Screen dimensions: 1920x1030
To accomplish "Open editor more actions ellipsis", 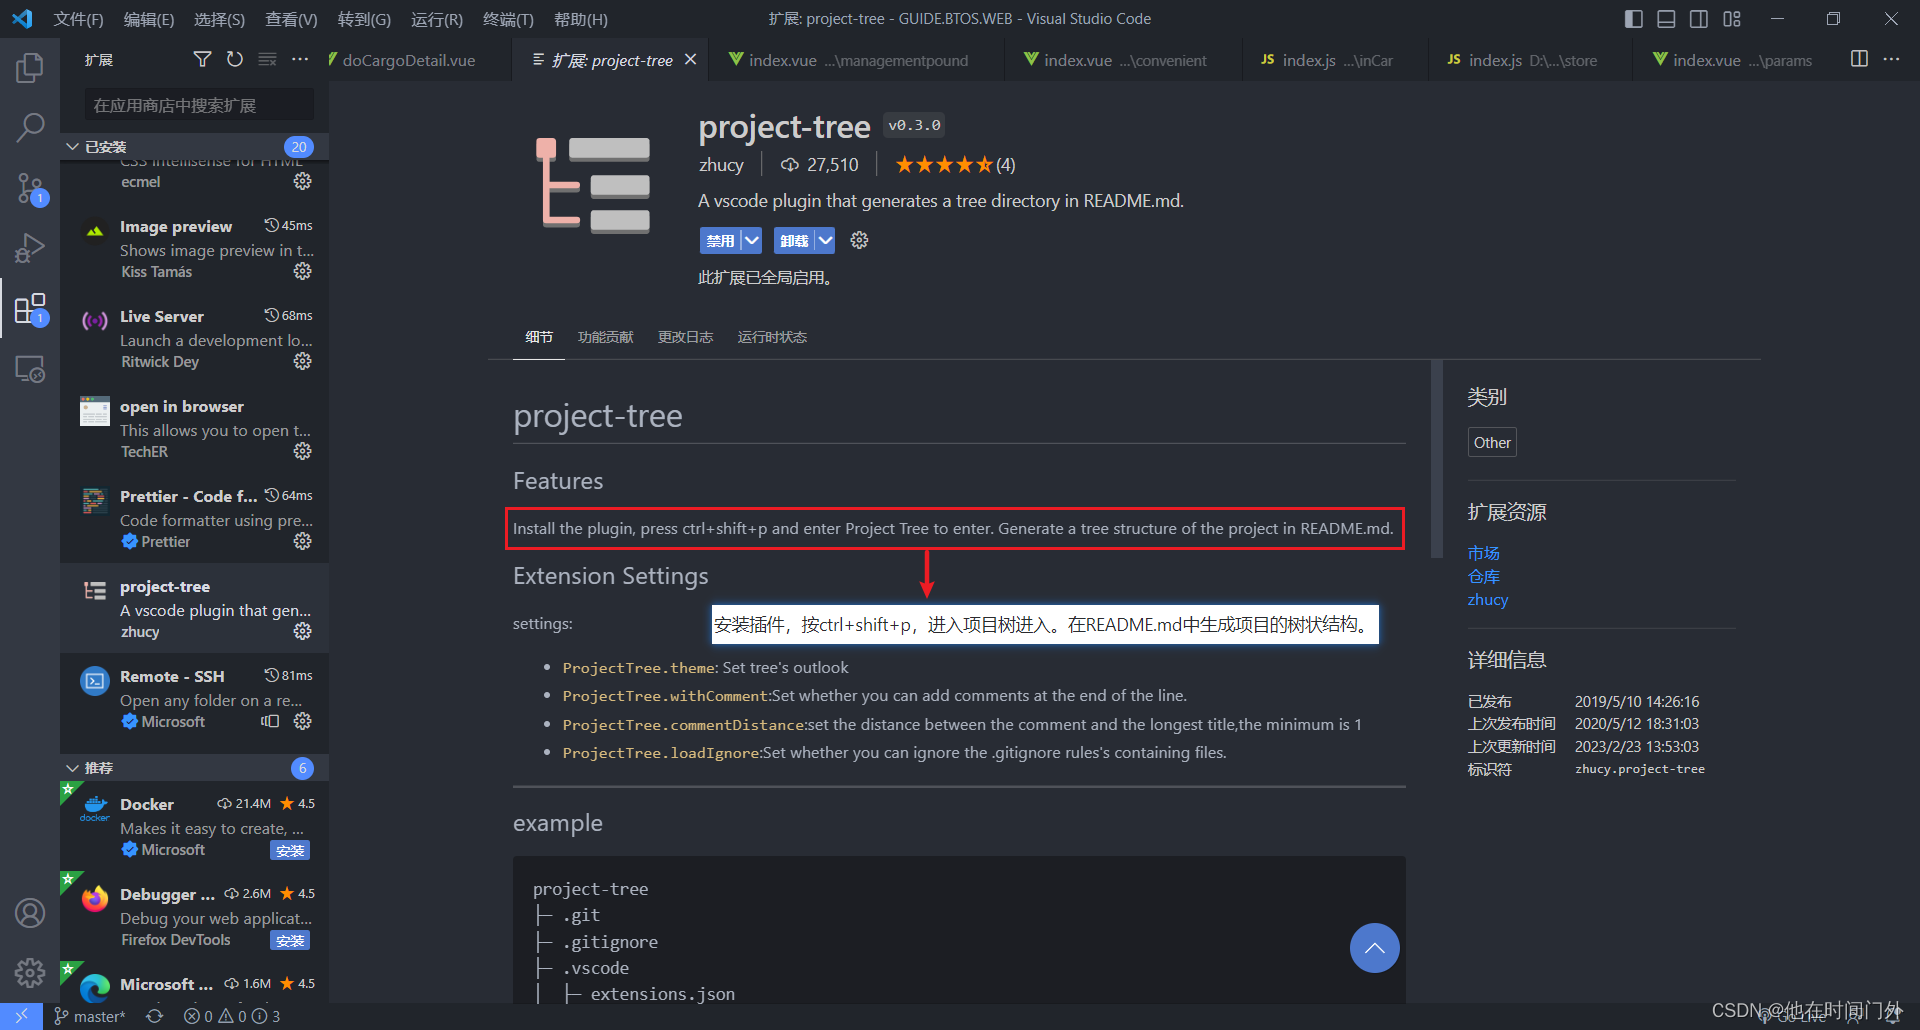I will click(x=1891, y=59).
